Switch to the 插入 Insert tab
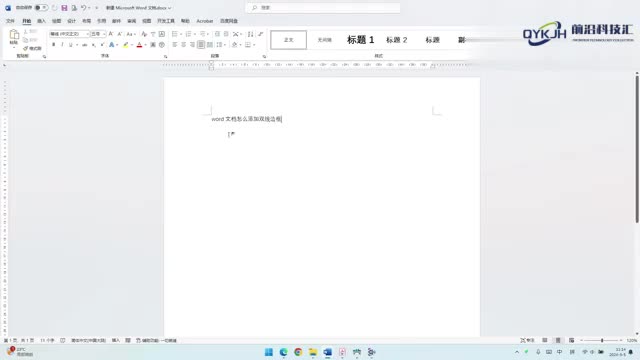 [x=41, y=21]
